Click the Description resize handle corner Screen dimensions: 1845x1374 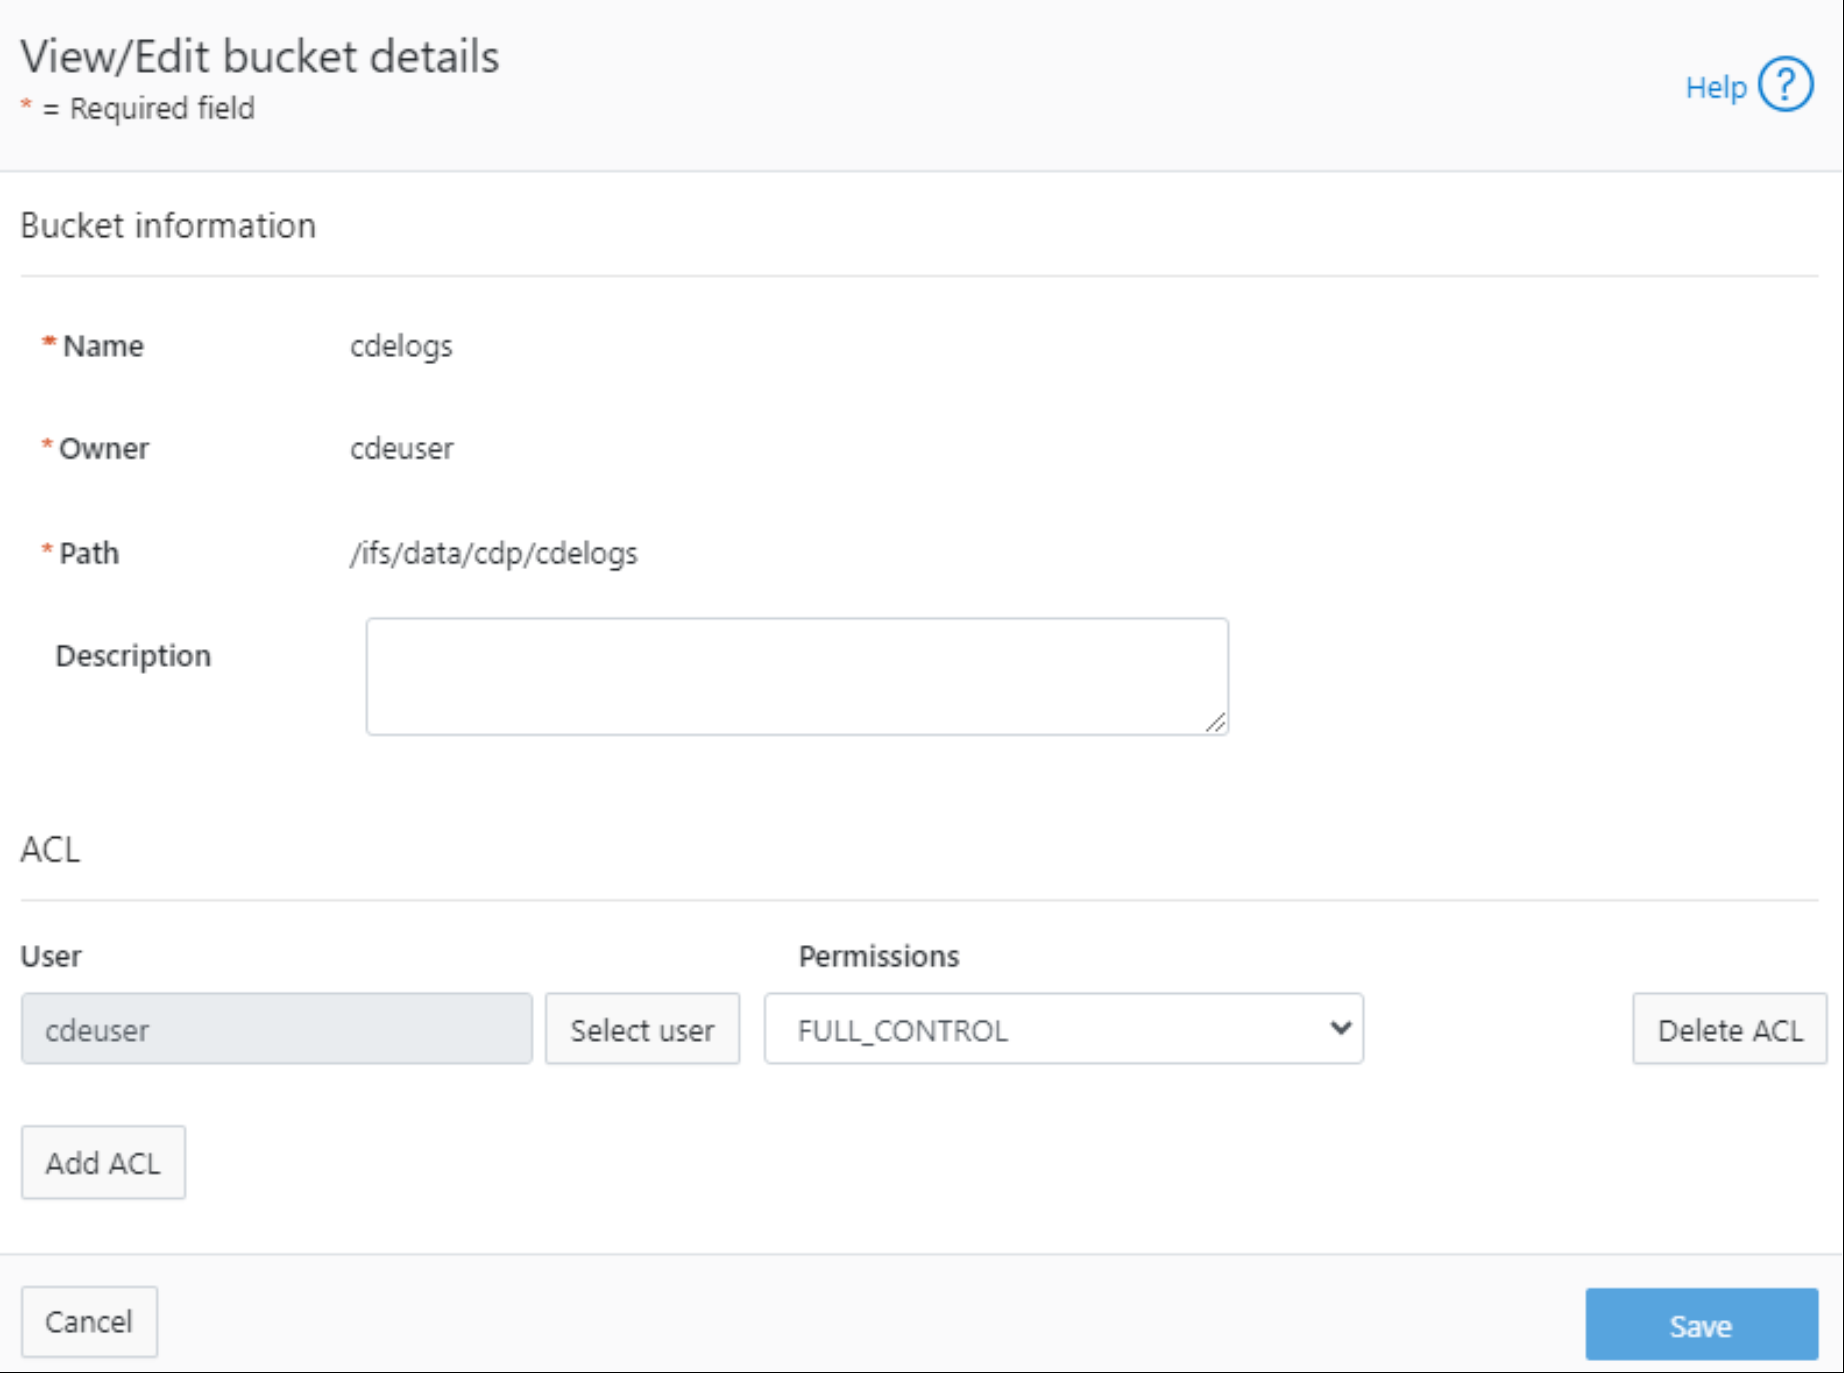click(1216, 723)
